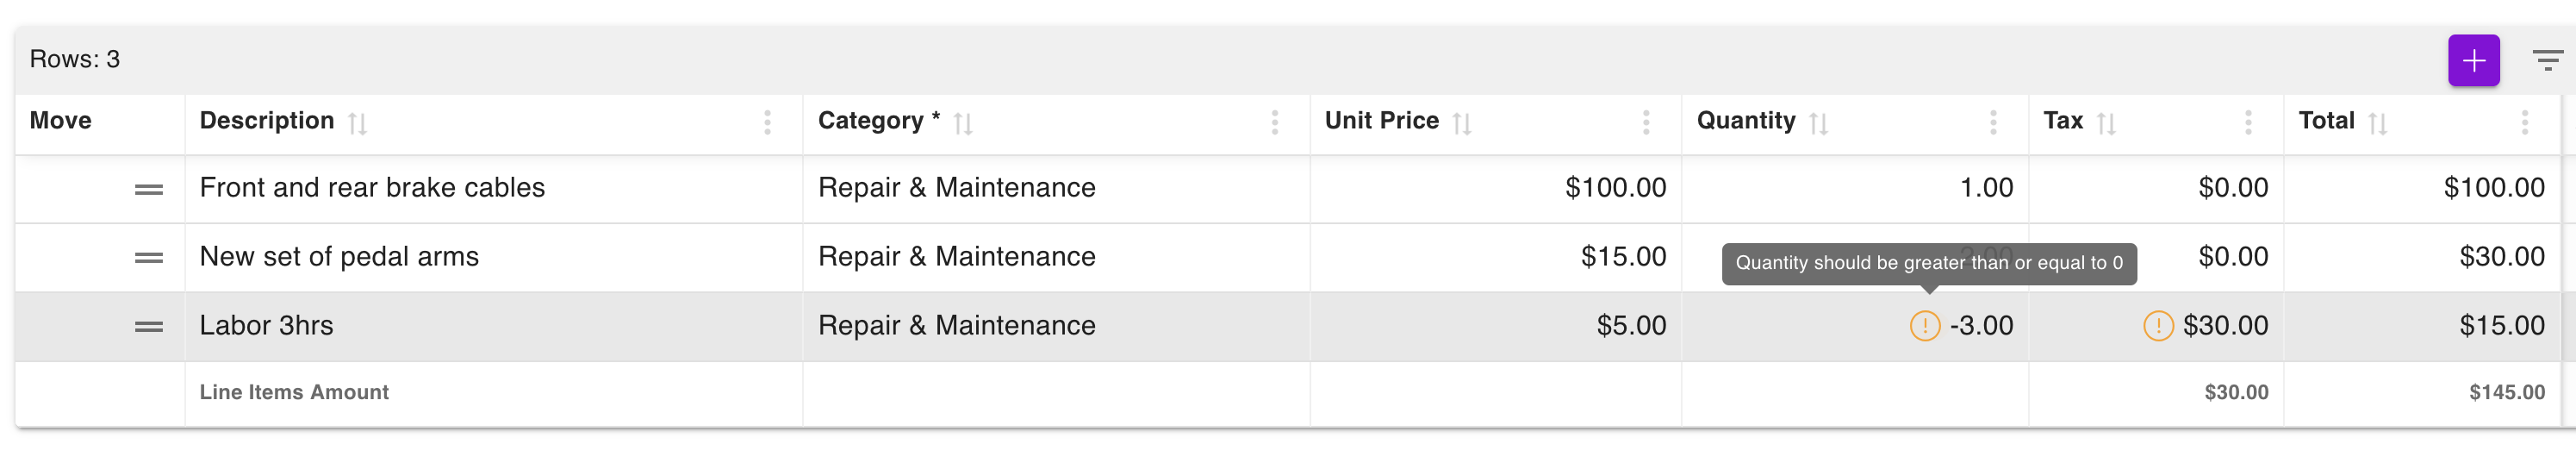Image resolution: width=2576 pixels, height=469 pixels.
Task: Open Category column options menu
Action: (x=1274, y=122)
